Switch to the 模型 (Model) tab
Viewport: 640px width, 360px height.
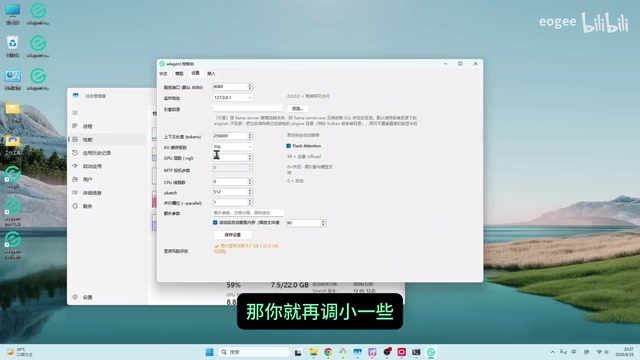coord(179,73)
